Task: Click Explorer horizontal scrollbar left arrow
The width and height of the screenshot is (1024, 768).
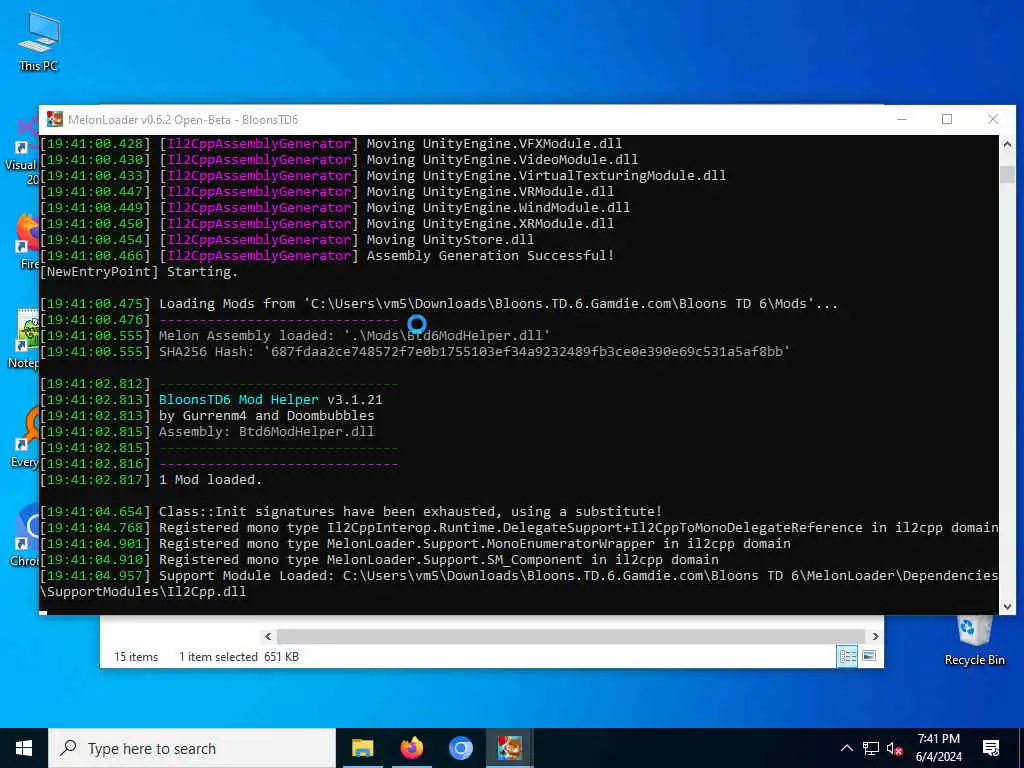Action: (x=268, y=636)
